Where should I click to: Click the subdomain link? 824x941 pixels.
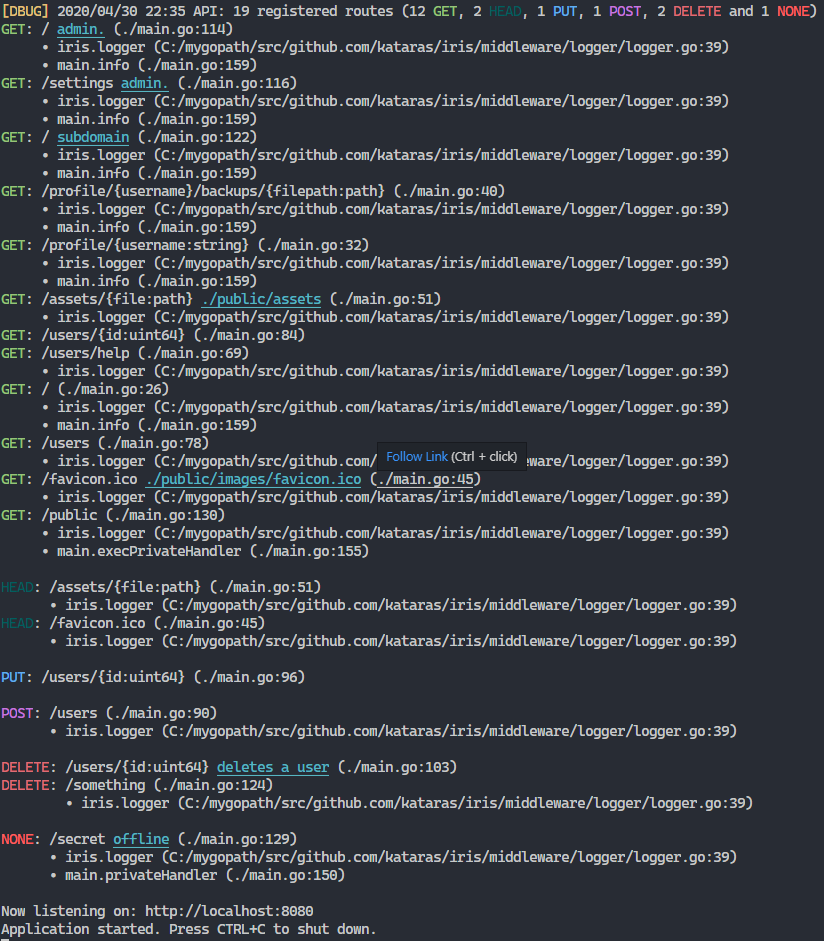pyautogui.click(x=92, y=137)
